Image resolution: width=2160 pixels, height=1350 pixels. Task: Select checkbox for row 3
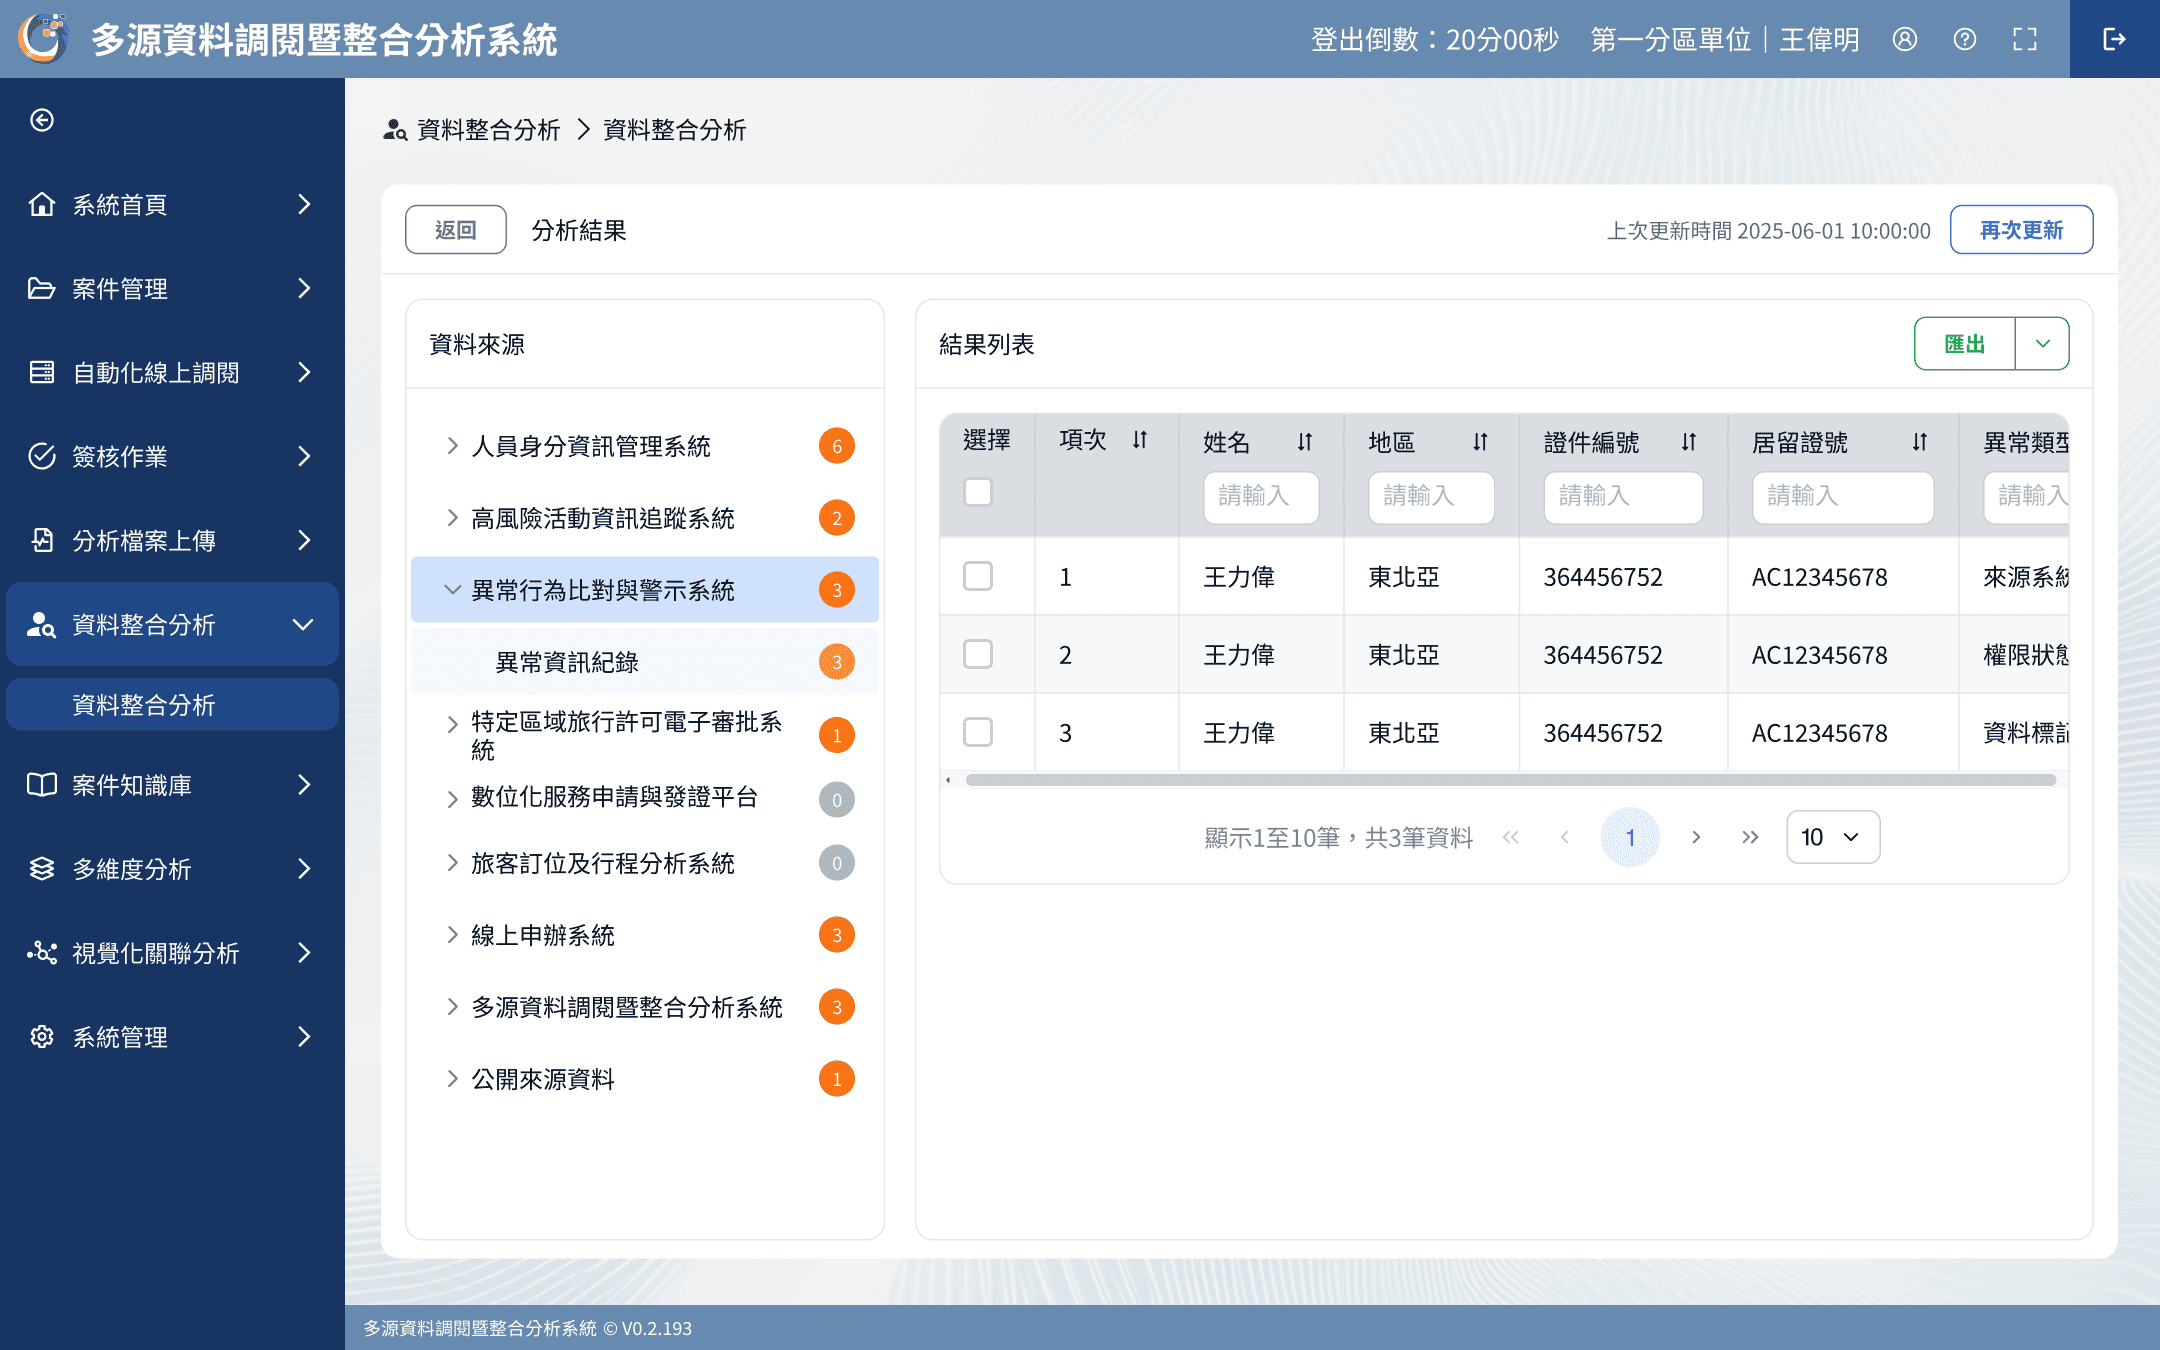click(978, 732)
